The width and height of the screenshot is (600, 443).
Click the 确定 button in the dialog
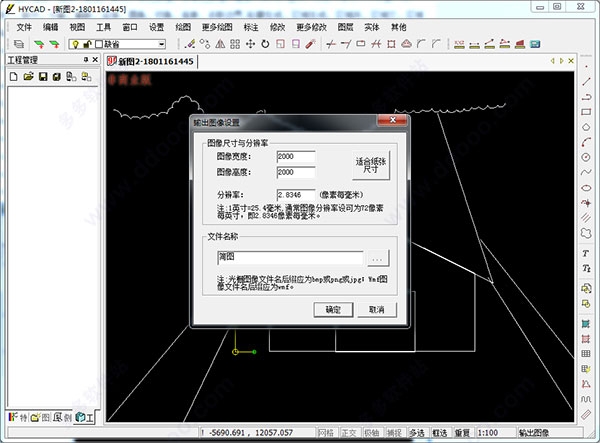[x=333, y=309]
